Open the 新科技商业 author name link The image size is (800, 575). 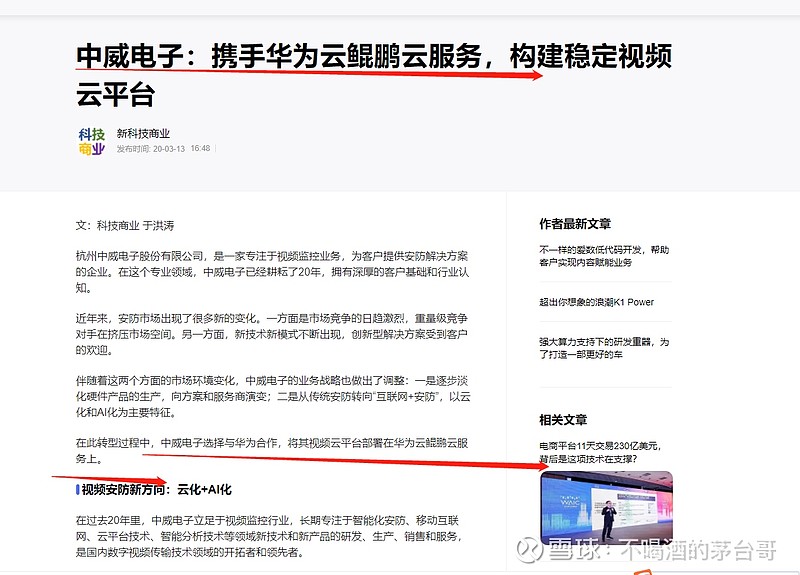click(x=143, y=134)
